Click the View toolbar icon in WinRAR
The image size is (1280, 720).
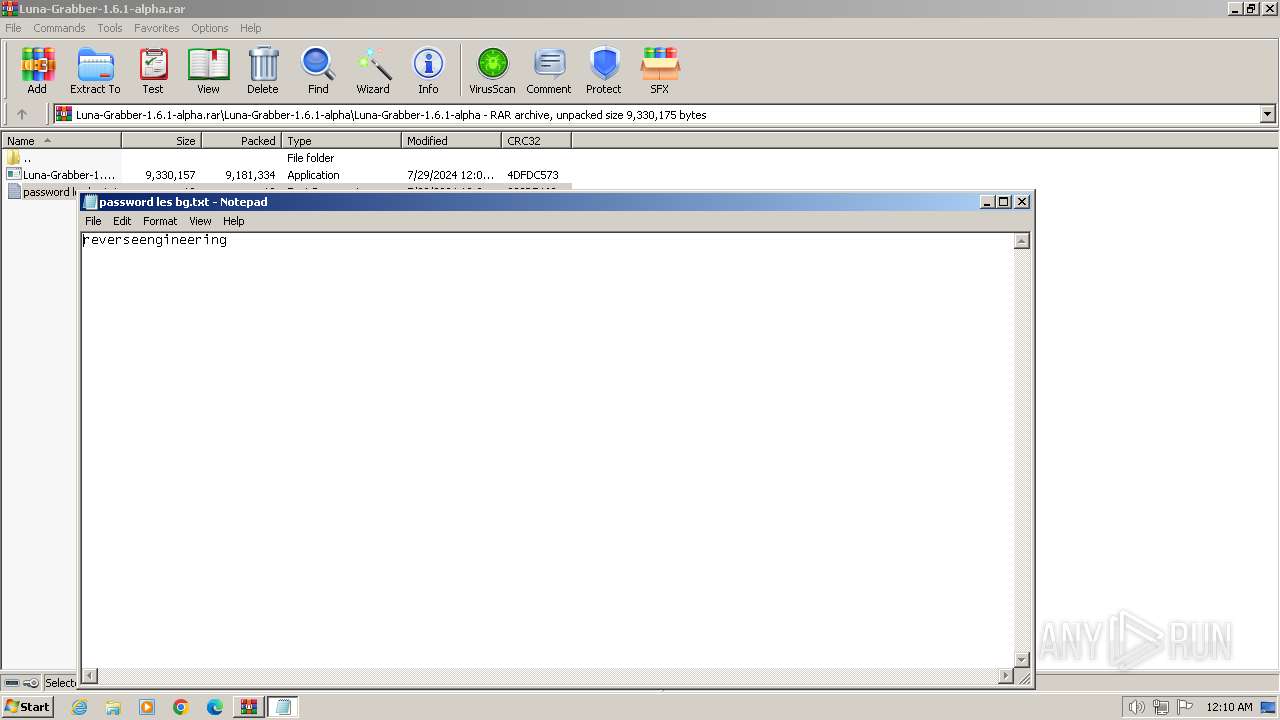coord(208,71)
